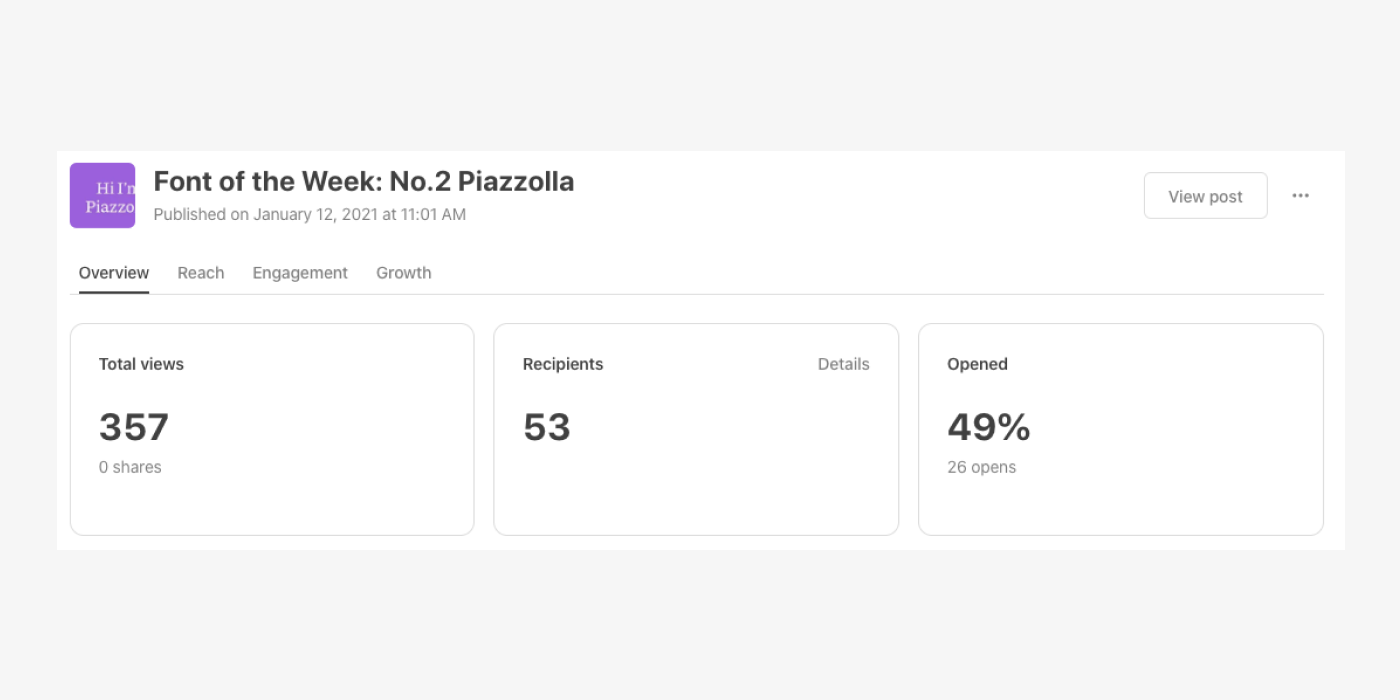The width and height of the screenshot is (1400, 700).
Task: Click the published date text
Action: pyautogui.click(x=309, y=214)
